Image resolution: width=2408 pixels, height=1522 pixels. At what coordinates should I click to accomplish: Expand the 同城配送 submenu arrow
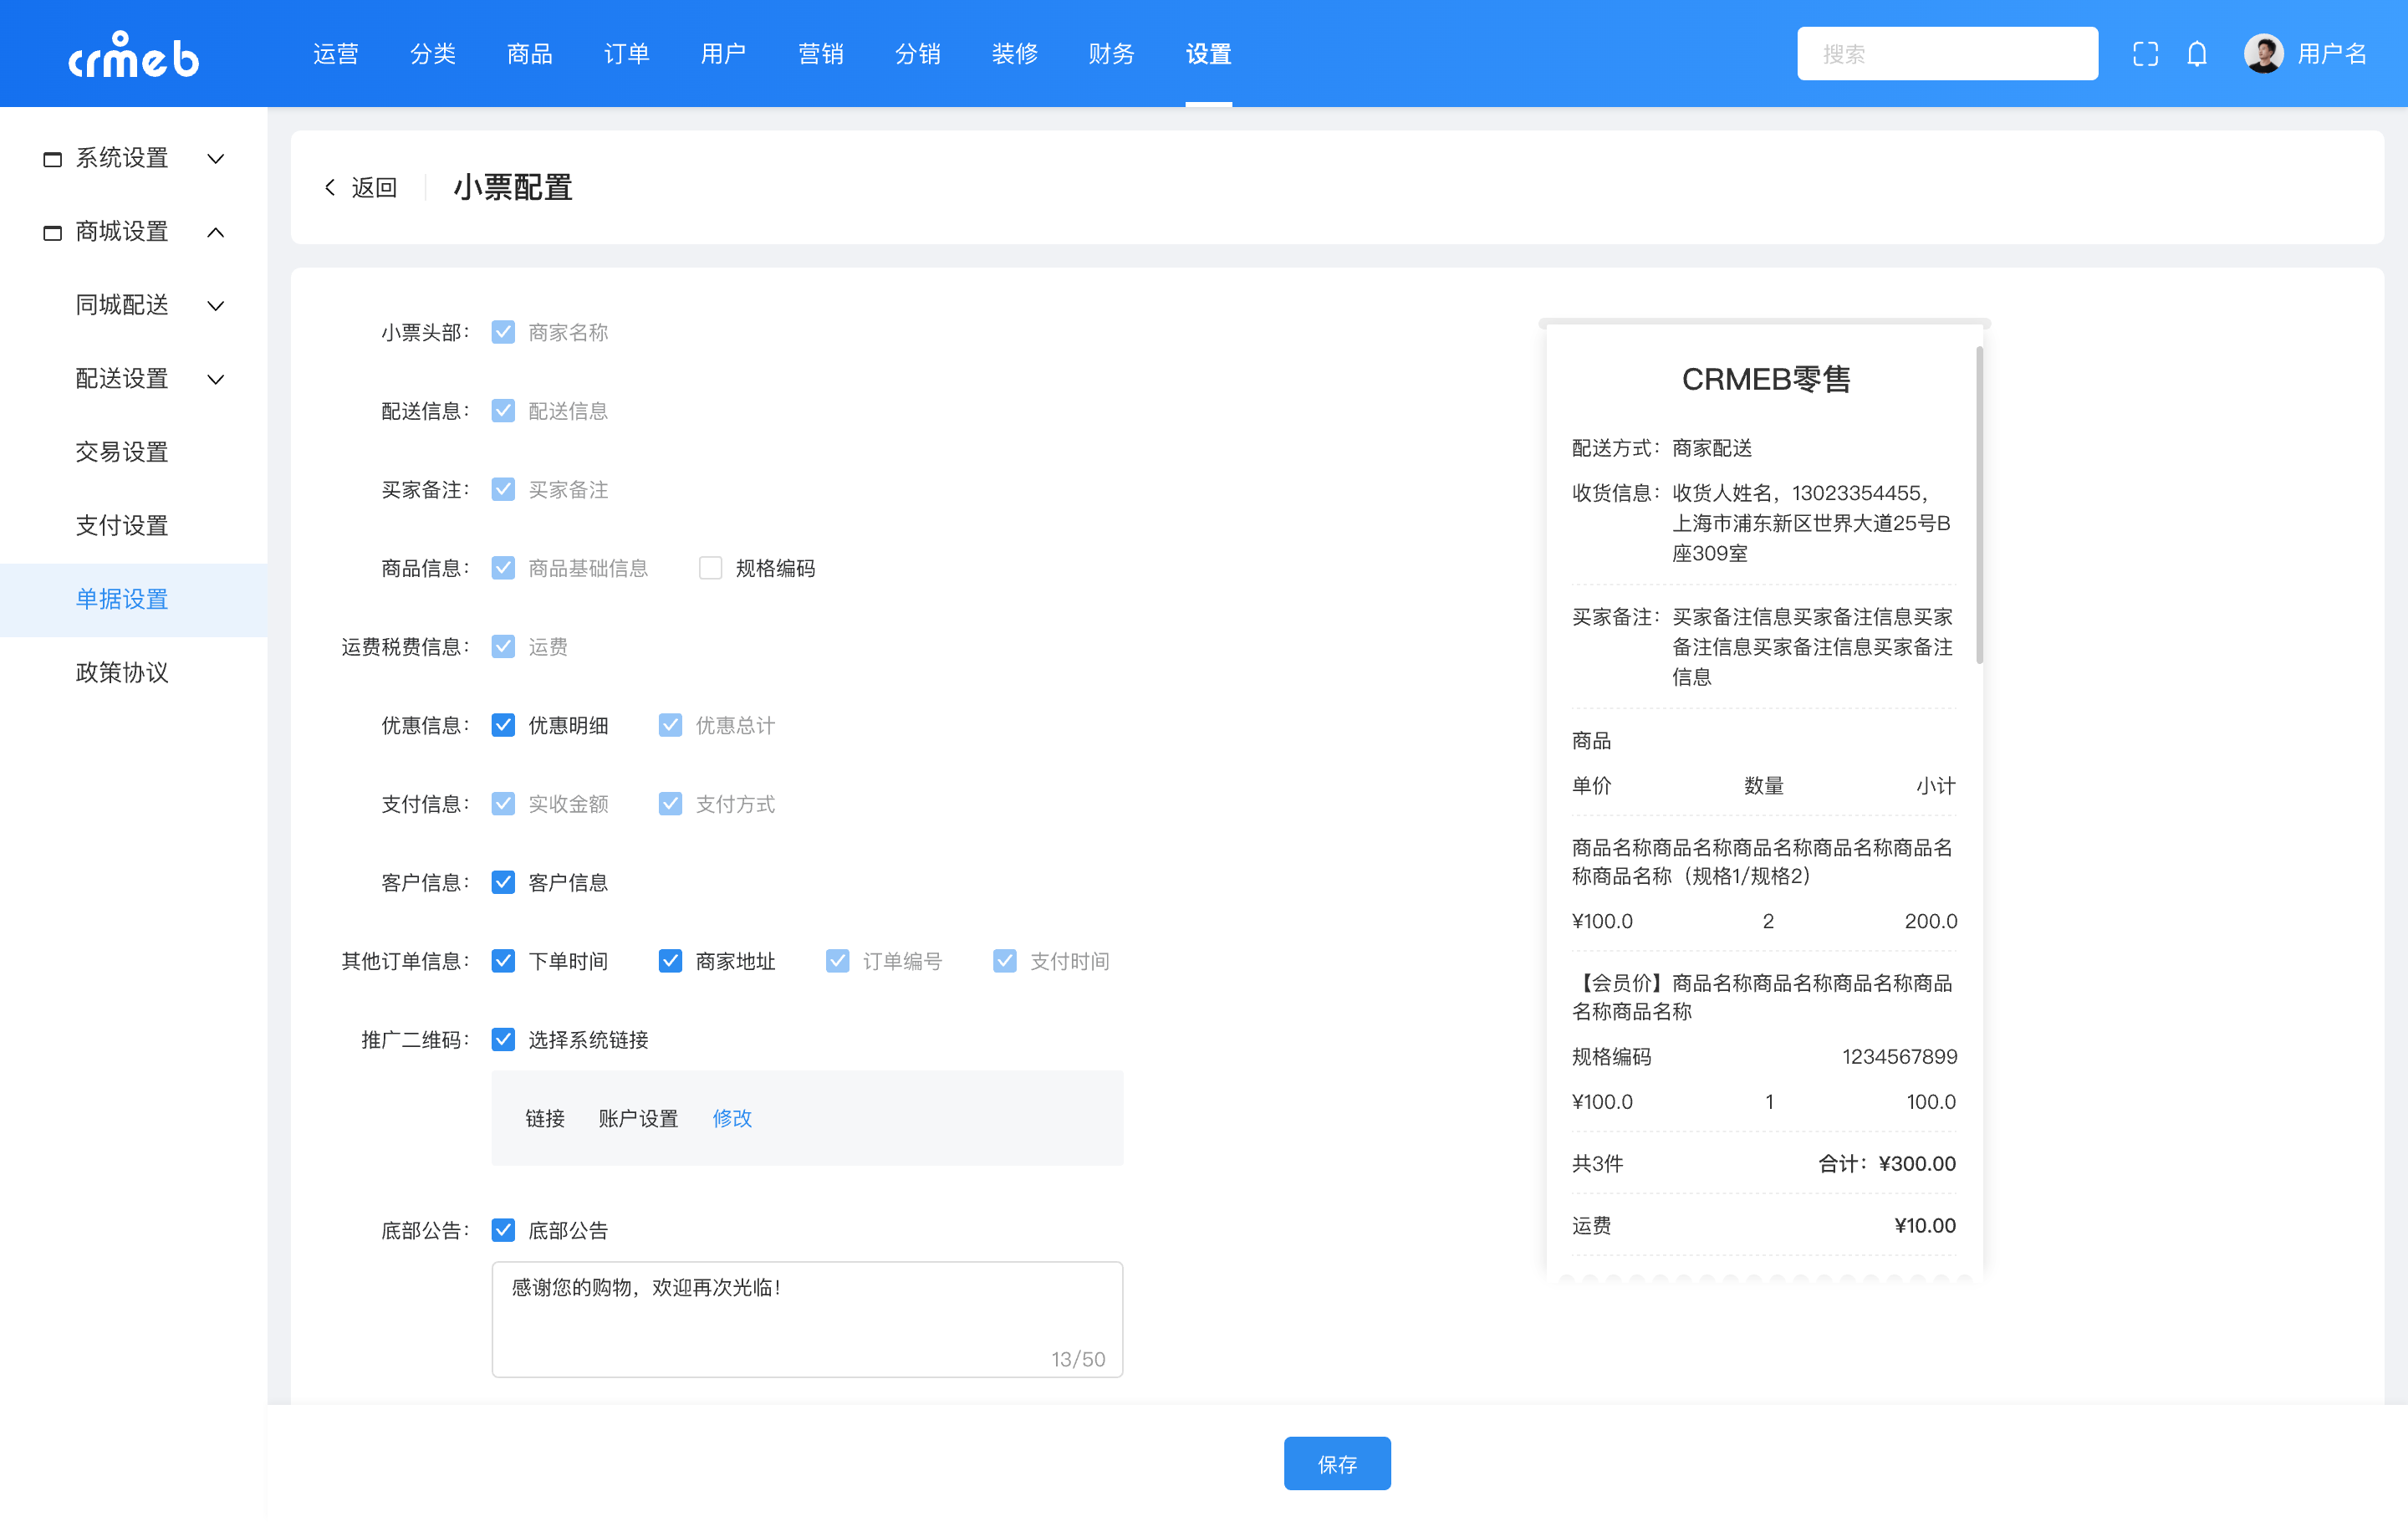215,306
